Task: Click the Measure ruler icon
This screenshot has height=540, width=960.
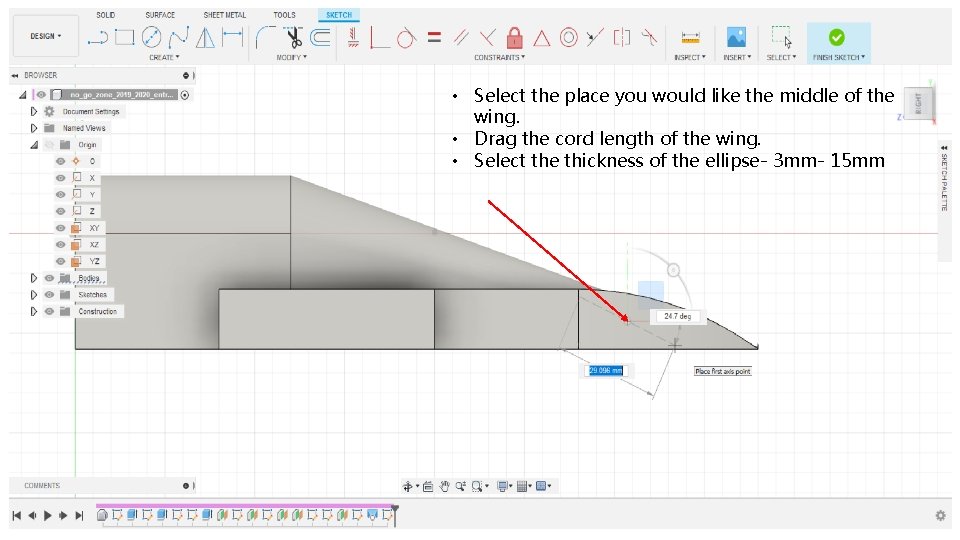Action: (690, 38)
